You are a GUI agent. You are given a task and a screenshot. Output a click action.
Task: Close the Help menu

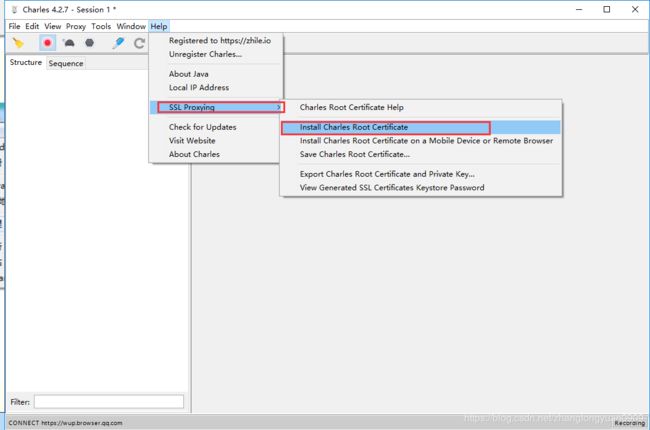coord(159,26)
